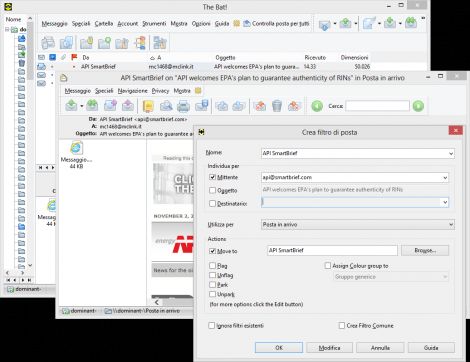470x362 pixels.
Task: Click the previous message envelope icon in message window
Action: (x=222, y=106)
